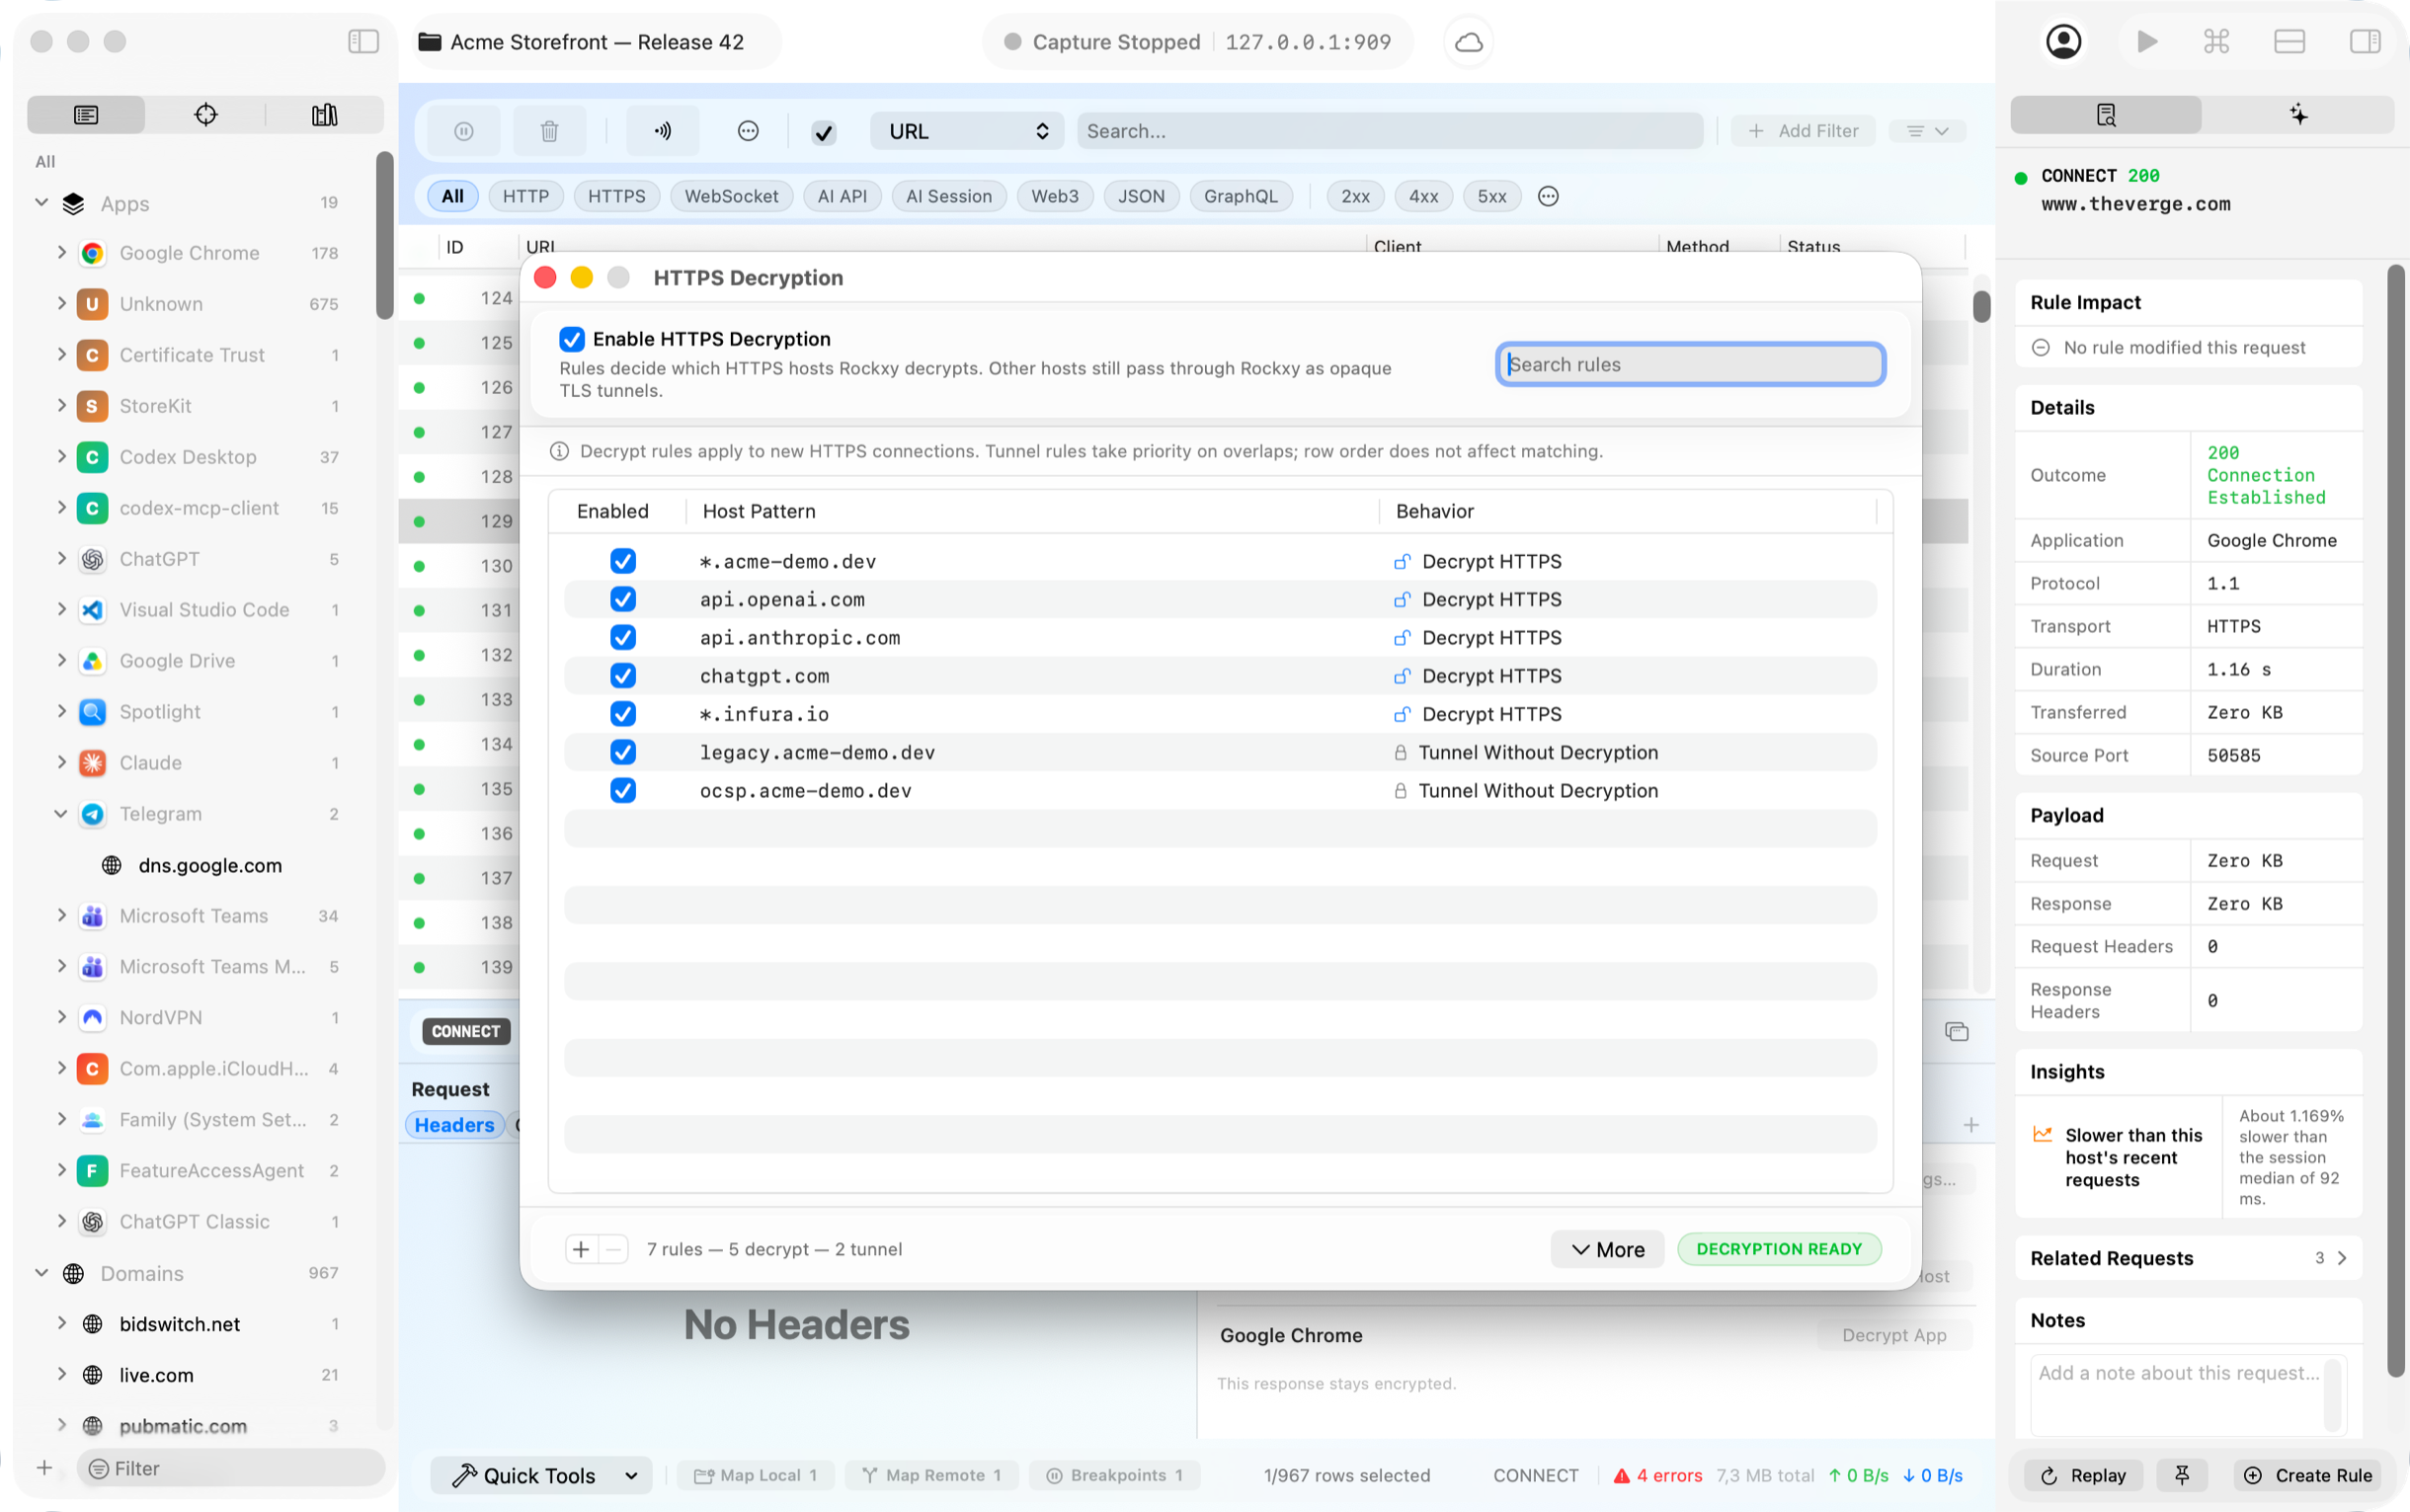Disable the *.acme-demo.dev rule checkbox

(623, 561)
